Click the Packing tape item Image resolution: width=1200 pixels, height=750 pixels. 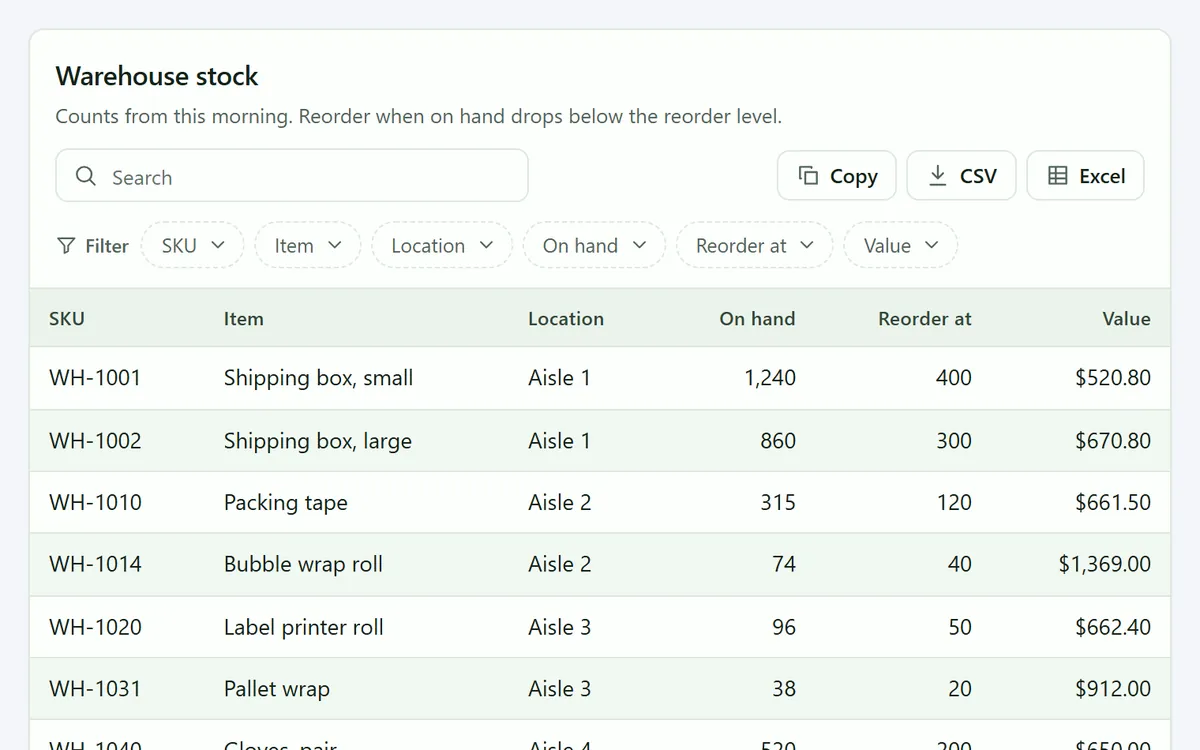point(286,502)
